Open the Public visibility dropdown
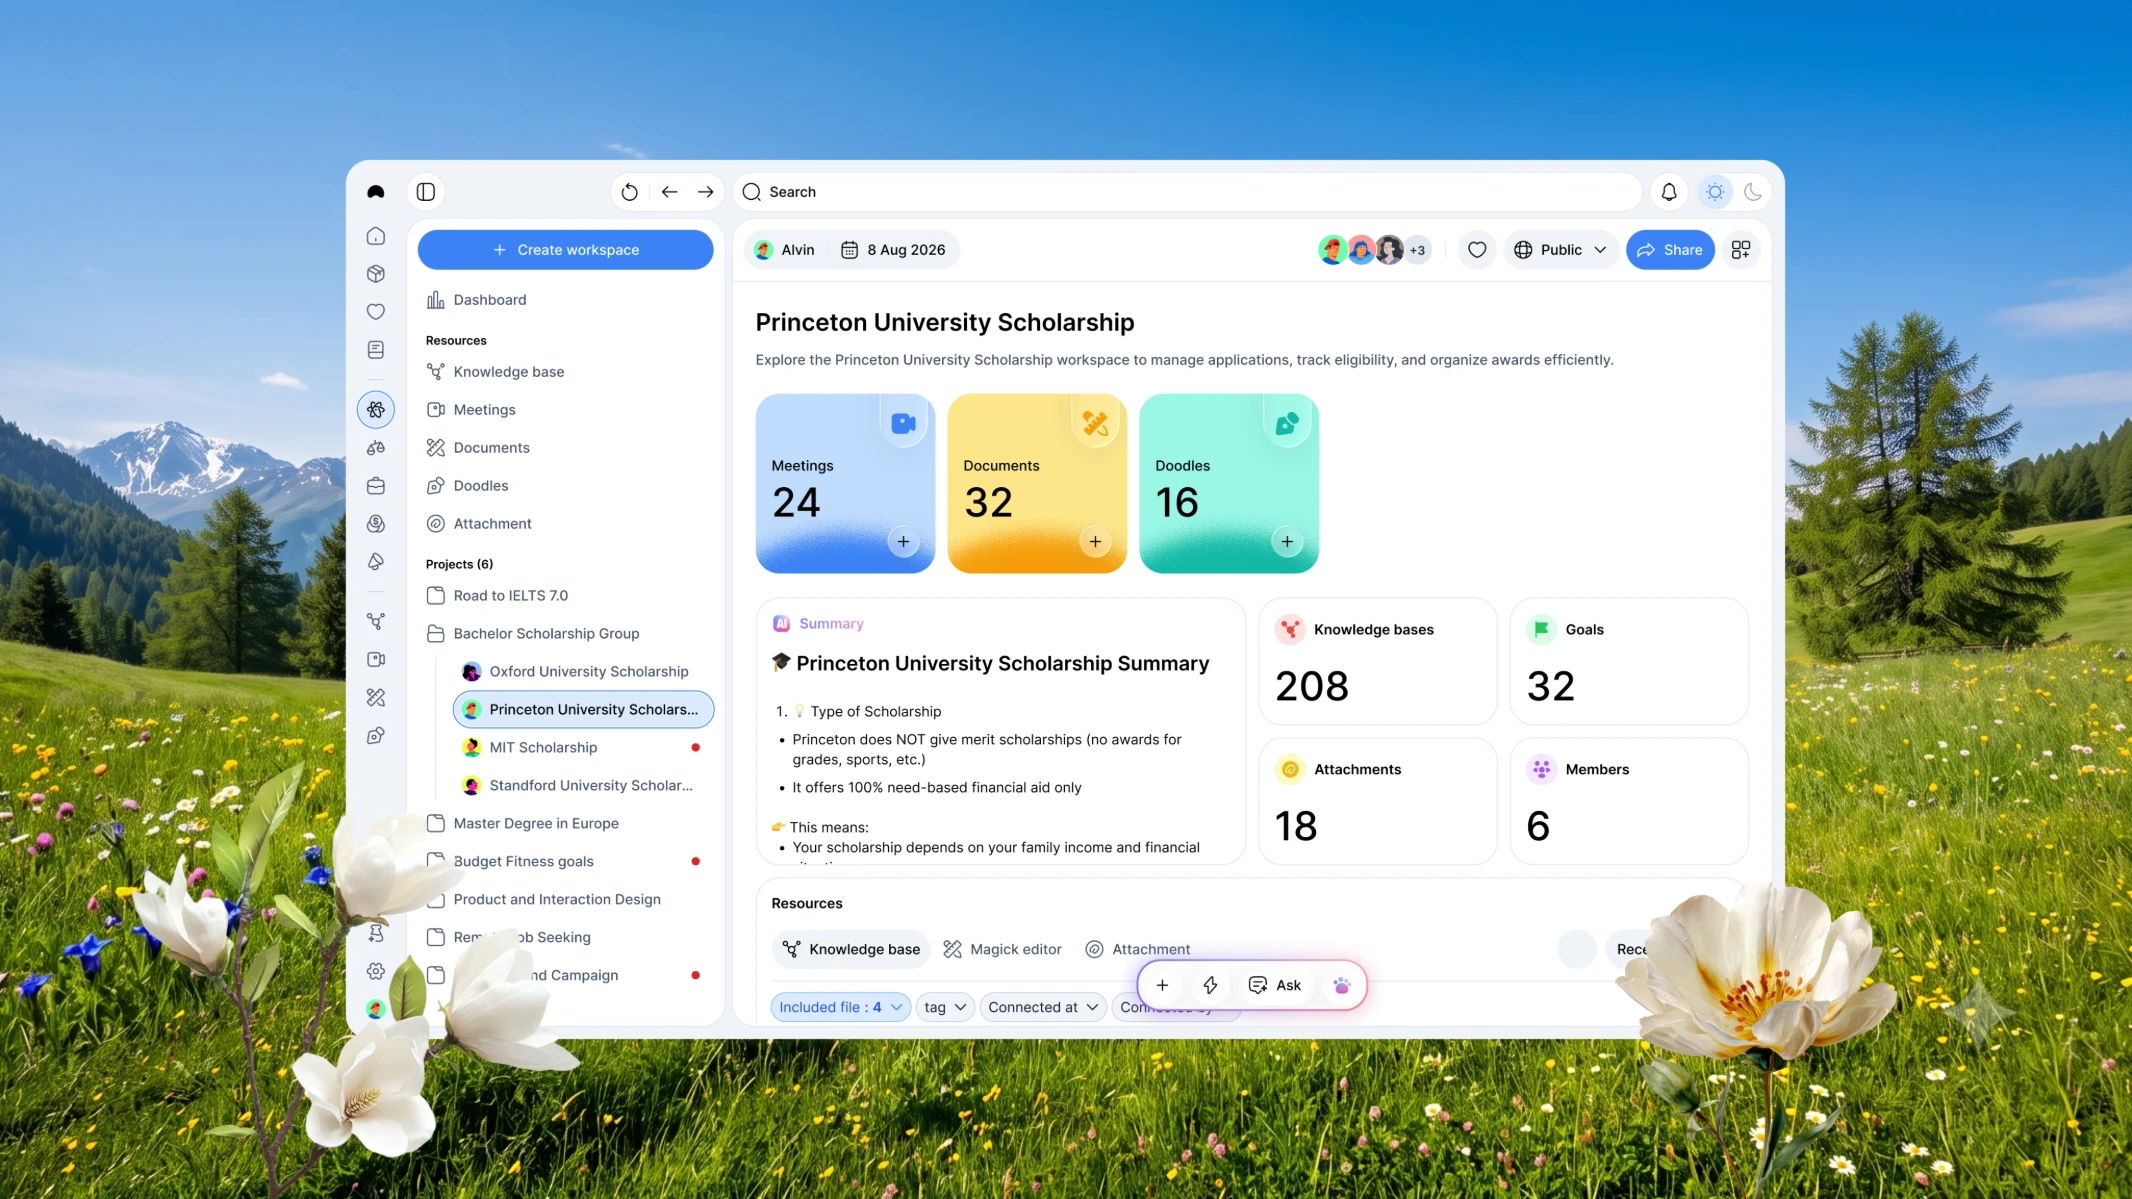The width and height of the screenshot is (2132, 1199). [1560, 250]
